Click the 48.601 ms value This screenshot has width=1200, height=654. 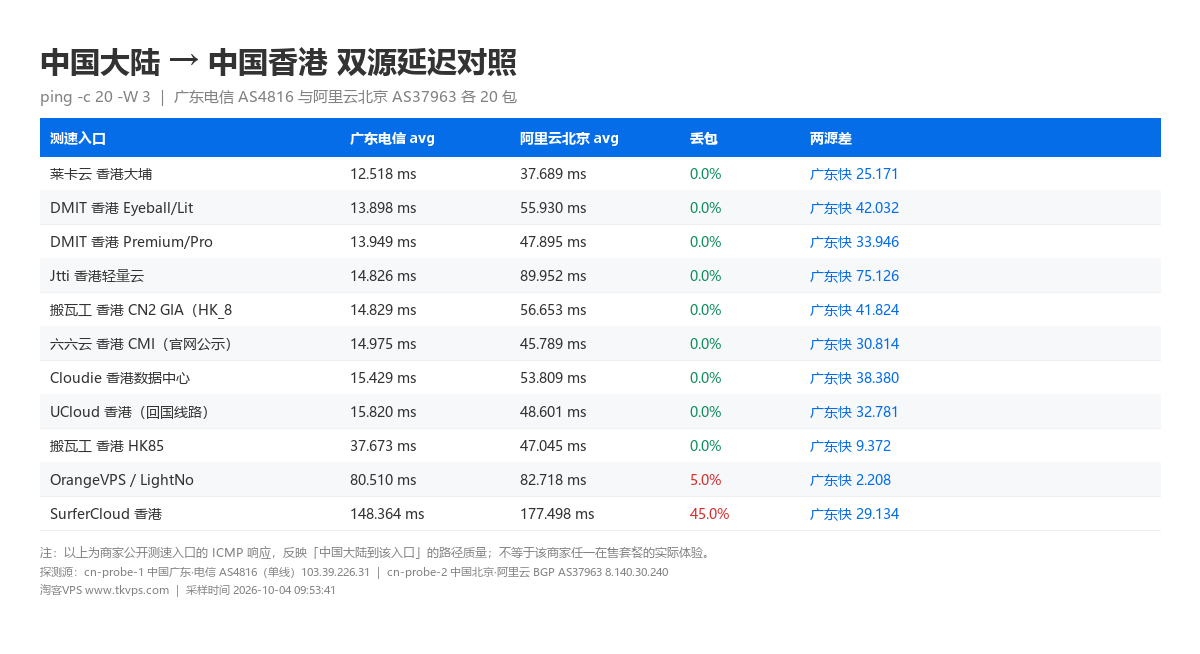click(x=553, y=412)
